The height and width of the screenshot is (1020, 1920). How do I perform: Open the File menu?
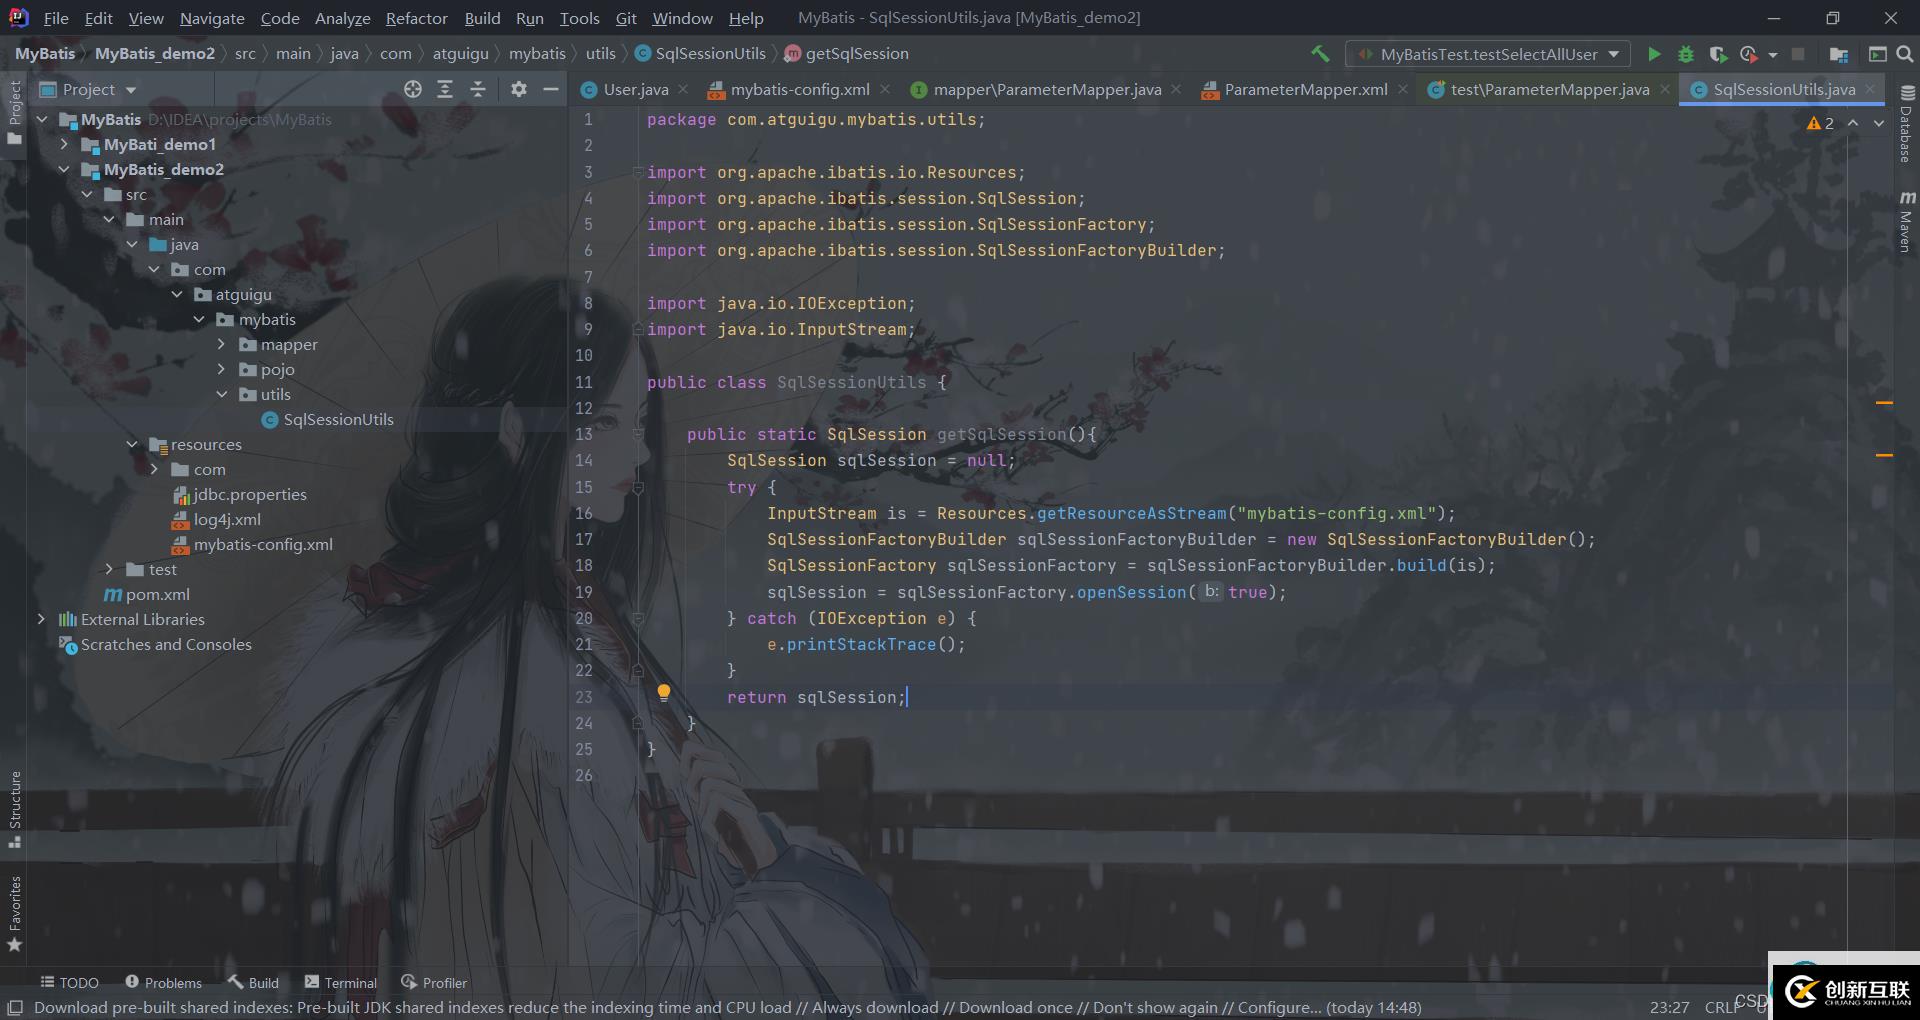[x=56, y=18]
